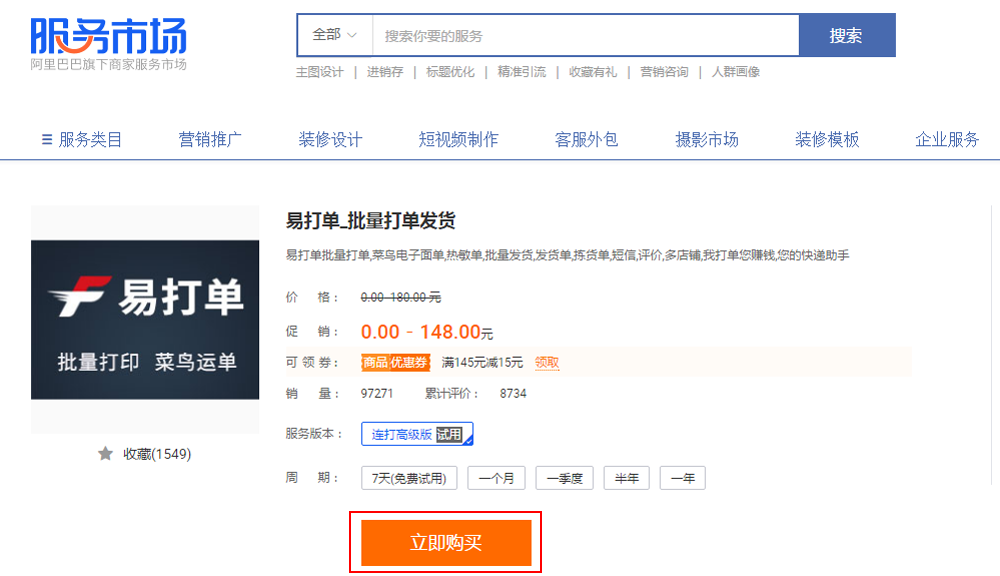Image resolution: width=1000 pixels, height=576 pixels.
Task: Focus the 搜索你要的服务 search box
Action: 585,36
